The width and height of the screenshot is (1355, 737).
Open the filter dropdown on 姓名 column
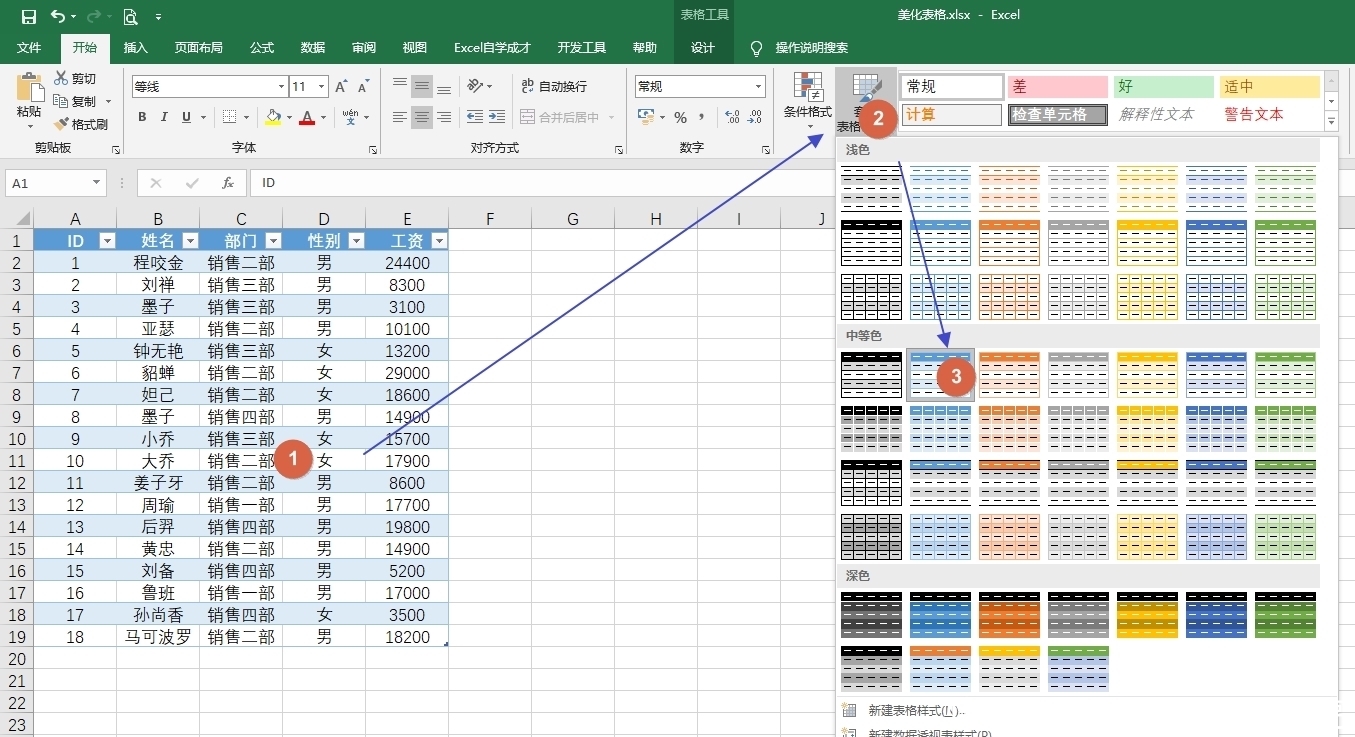190,240
